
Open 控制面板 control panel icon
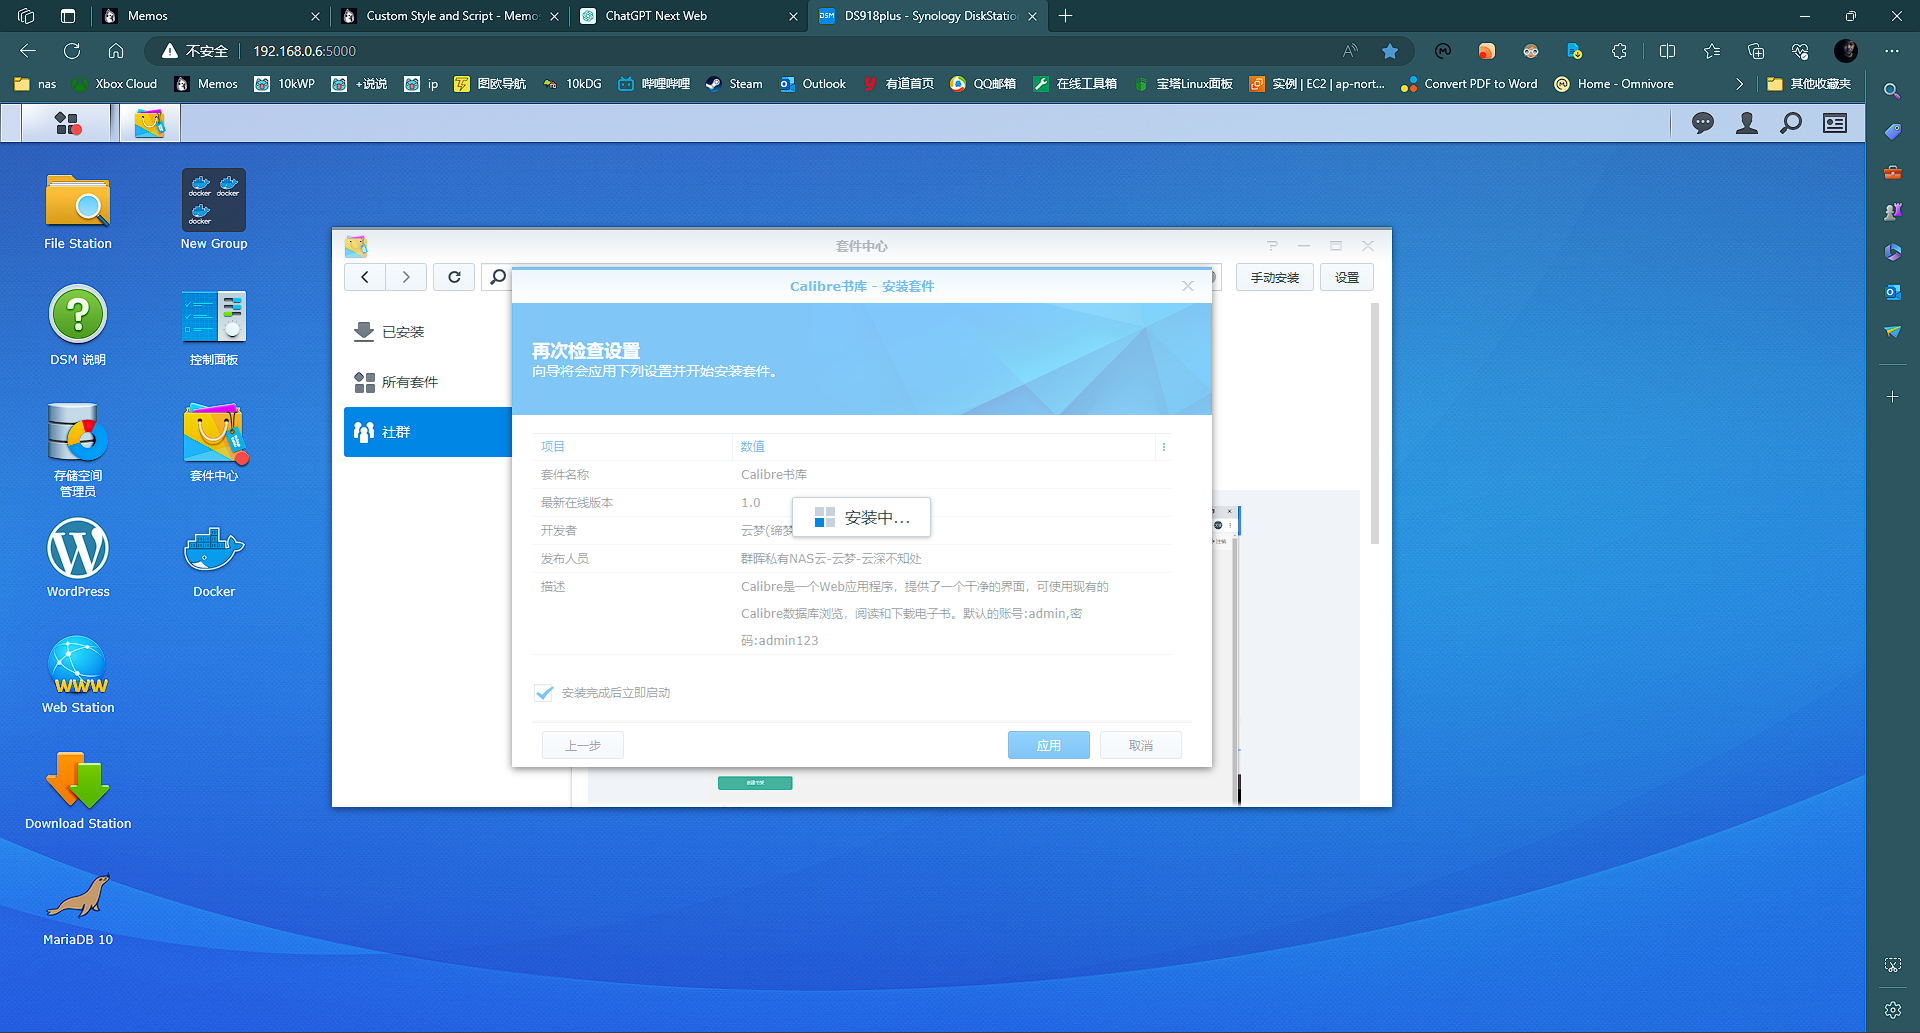[x=214, y=326]
